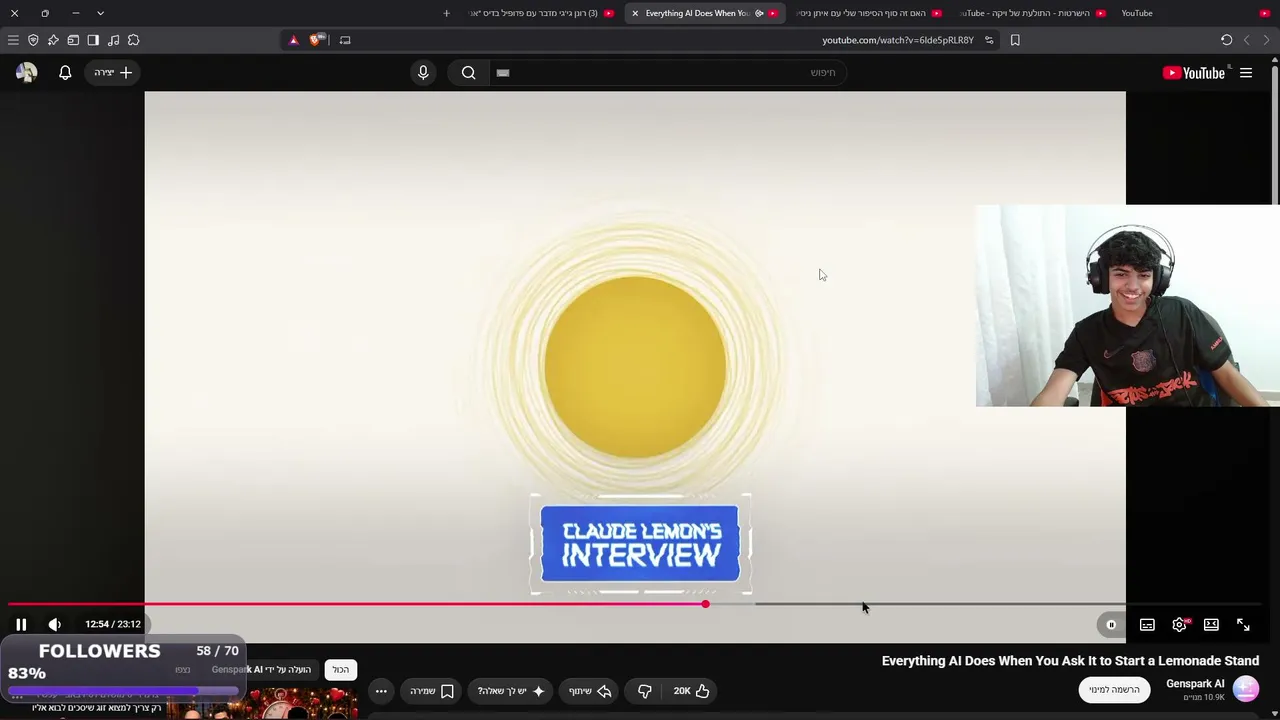Open the Genspark AI channel name link

(1195, 684)
